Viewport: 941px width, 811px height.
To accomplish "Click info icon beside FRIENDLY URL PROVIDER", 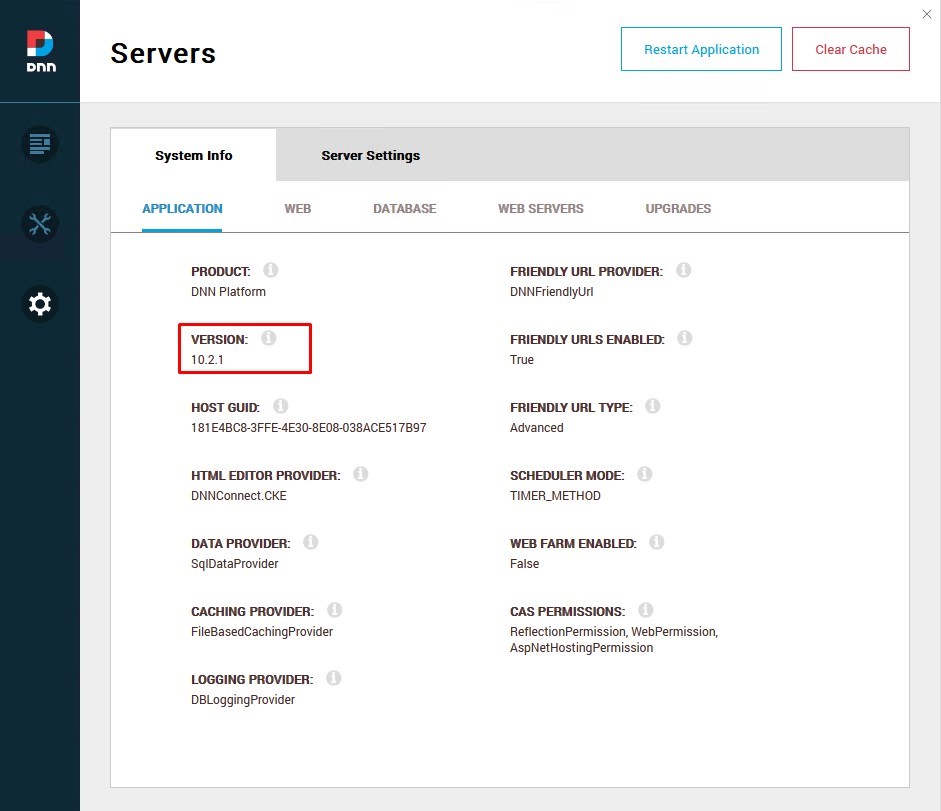I will (683, 271).
